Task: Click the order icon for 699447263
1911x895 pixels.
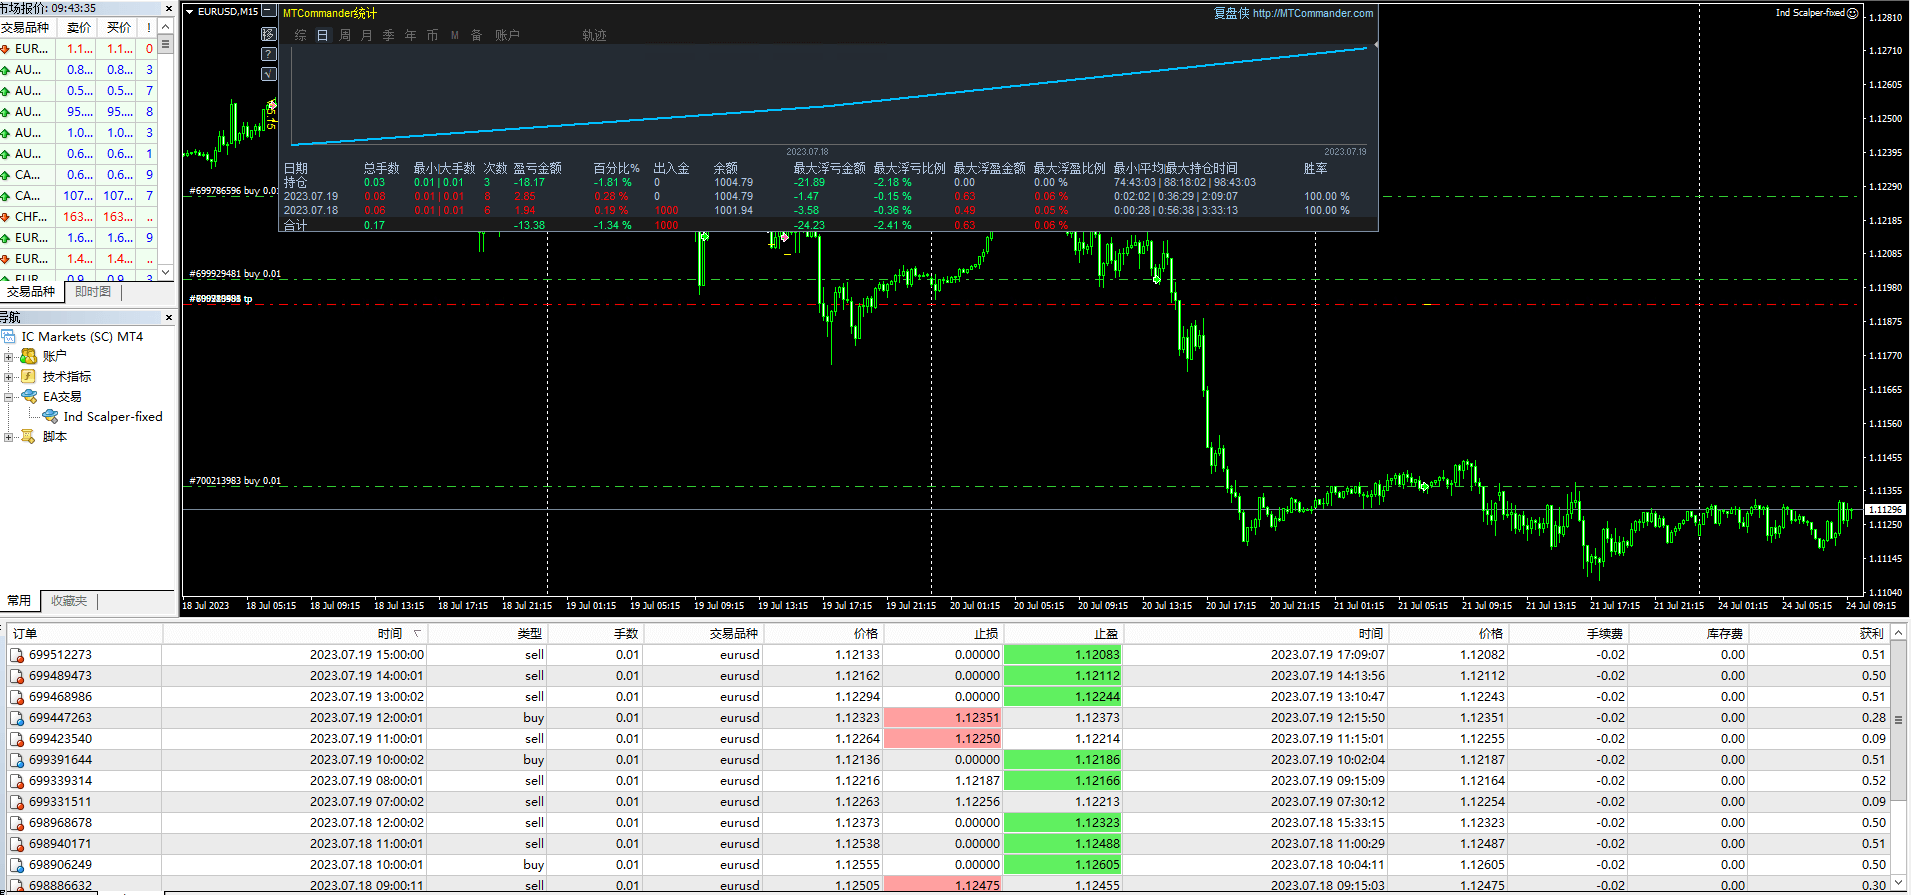Action: 17,719
